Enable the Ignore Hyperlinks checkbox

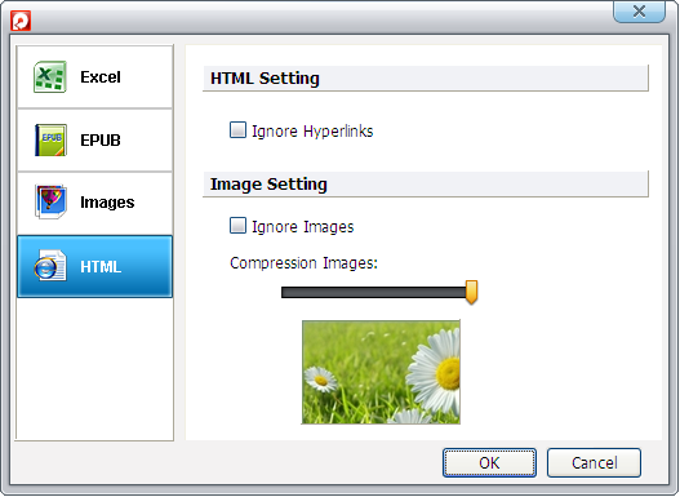pyautogui.click(x=238, y=130)
